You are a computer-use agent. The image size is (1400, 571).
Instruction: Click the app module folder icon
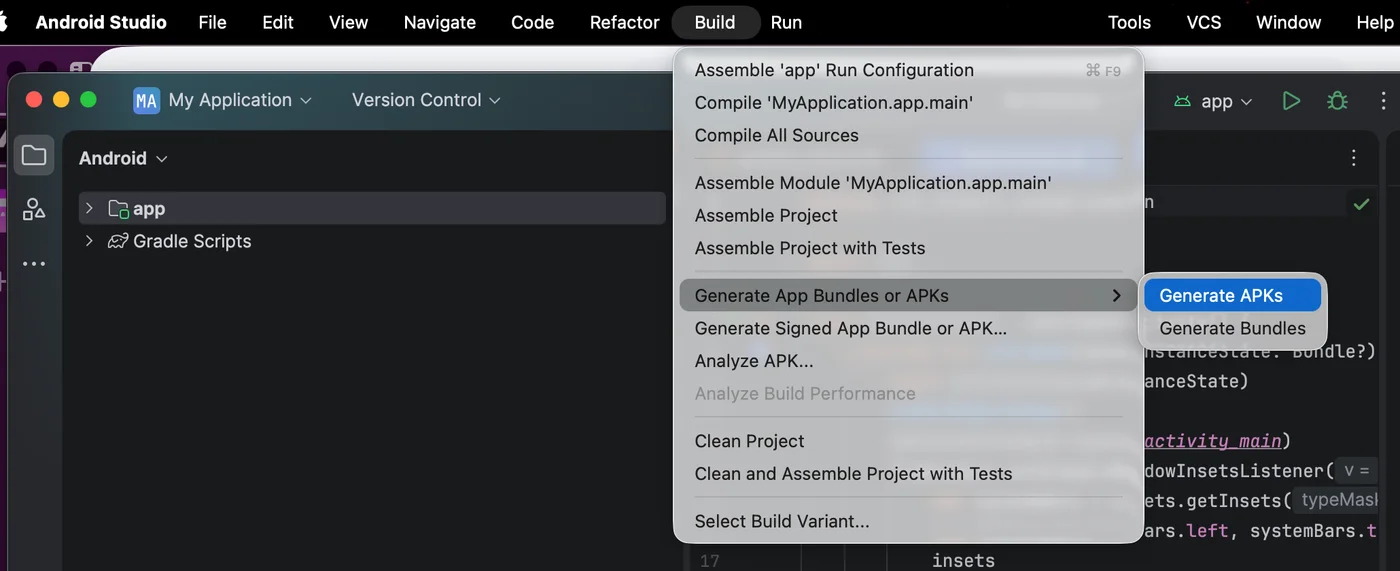pyautogui.click(x=118, y=209)
